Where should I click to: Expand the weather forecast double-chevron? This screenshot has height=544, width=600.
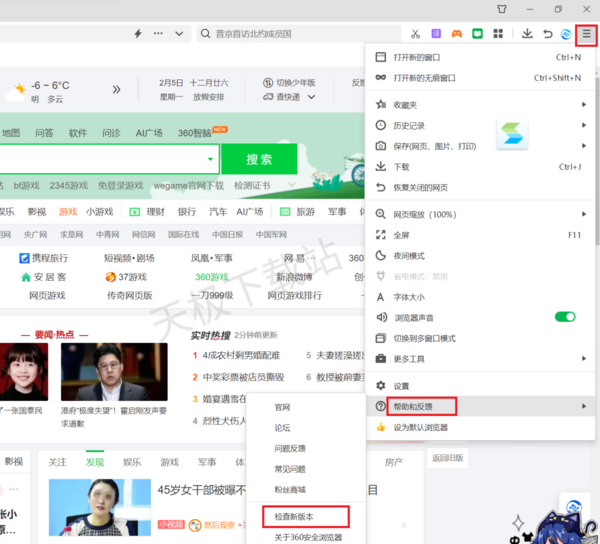(x=116, y=90)
